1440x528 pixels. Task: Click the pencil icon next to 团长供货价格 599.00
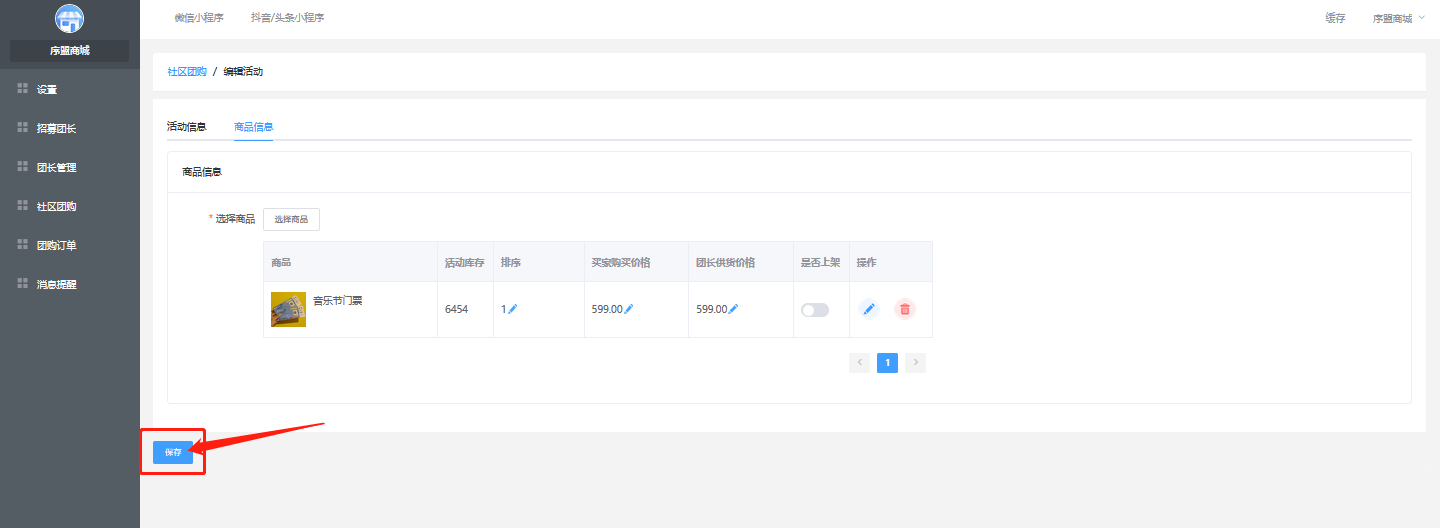(x=733, y=309)
